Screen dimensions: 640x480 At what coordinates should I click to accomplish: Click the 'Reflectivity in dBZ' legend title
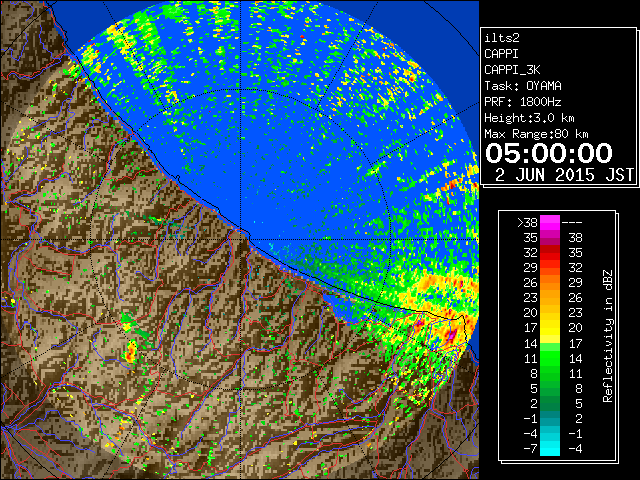point(608,336)
